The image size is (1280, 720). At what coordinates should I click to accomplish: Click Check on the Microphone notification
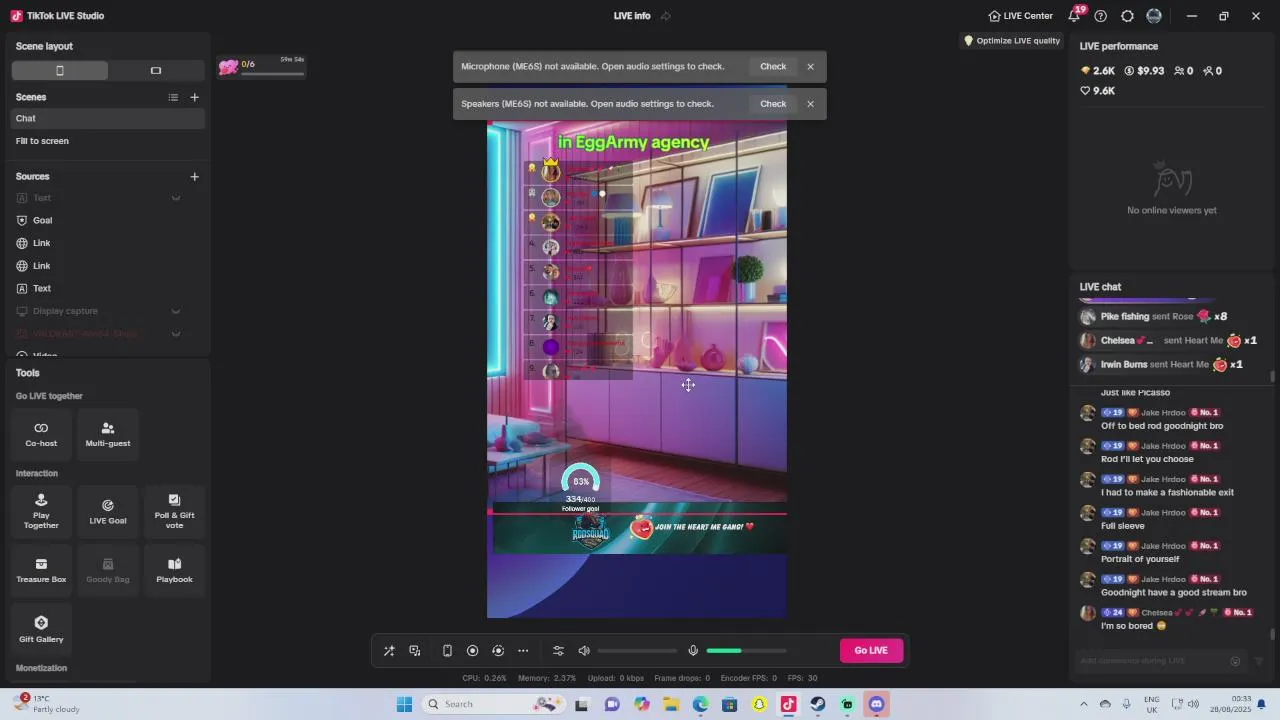click(x=773, y=66)
